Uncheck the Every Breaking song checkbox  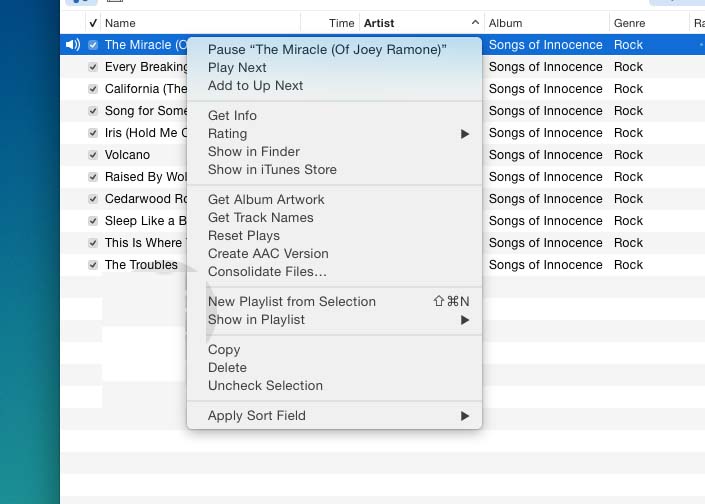click(x=93, y=67)
